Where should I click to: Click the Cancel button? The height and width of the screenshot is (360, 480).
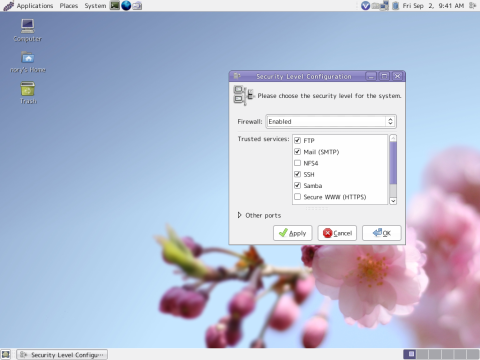[337, 233]
